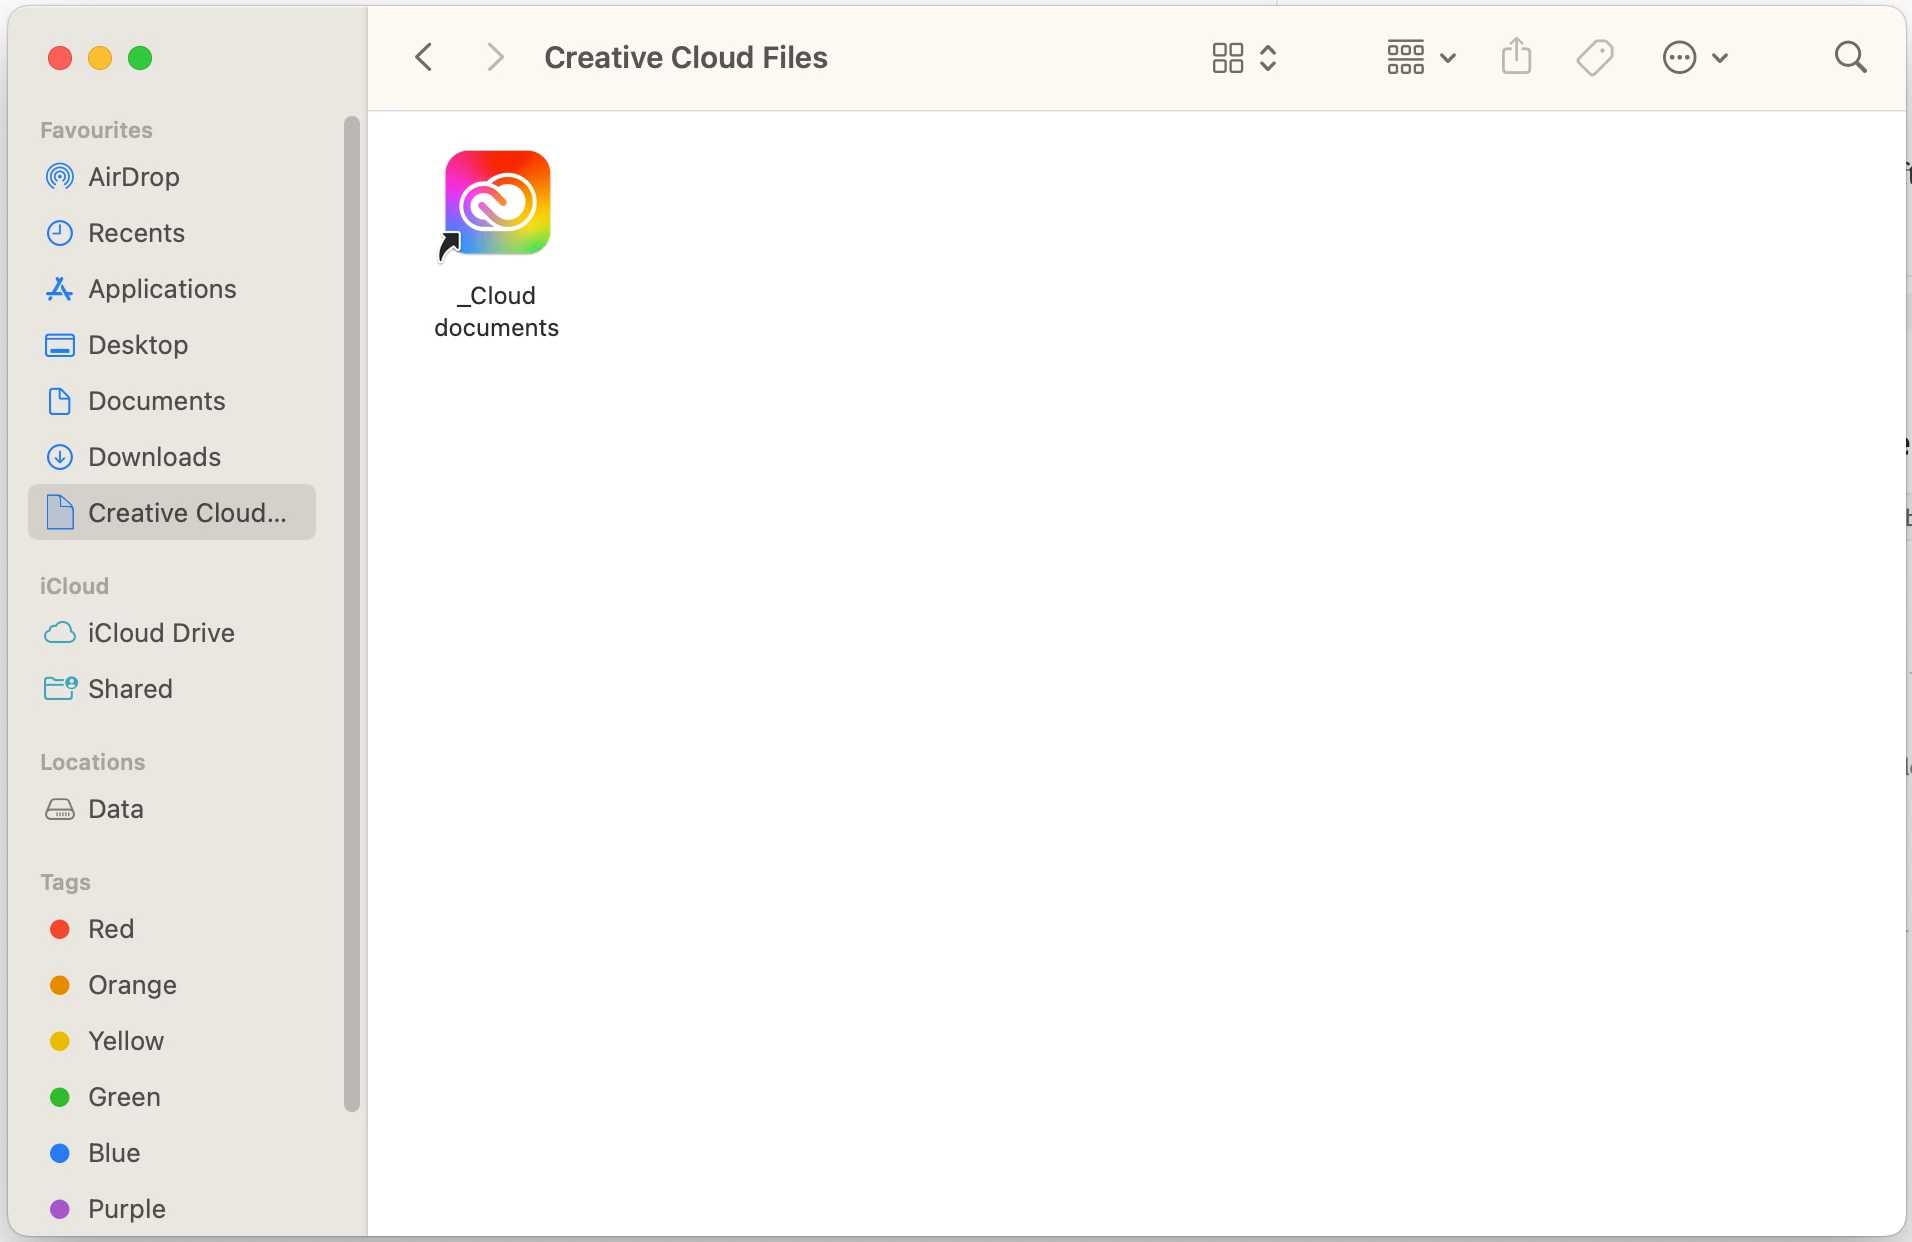1912x1242 pixels.
Task: Close the Finder window with red button
Action: 60,58
